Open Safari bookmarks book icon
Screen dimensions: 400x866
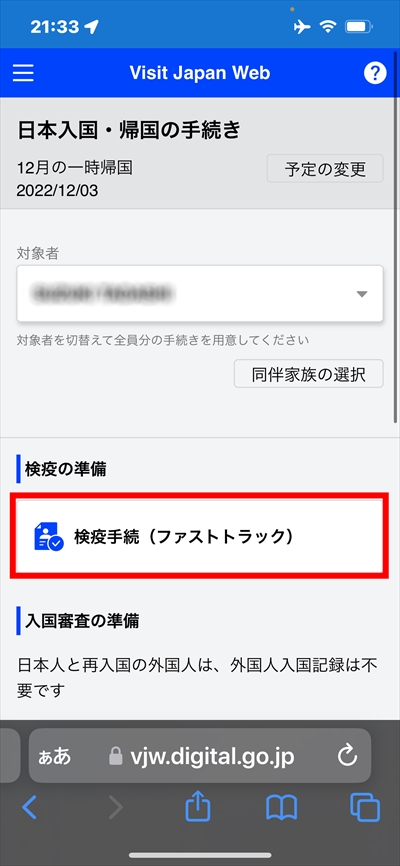[281, 808]
